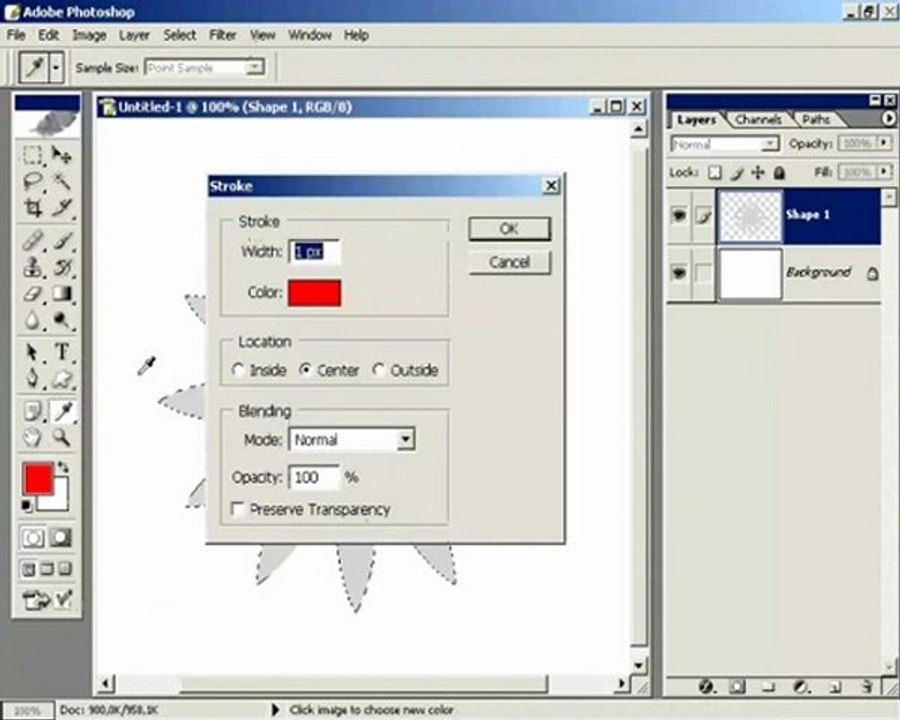Add a layer style in Layers panel
The height and width of the screenshot is (720, 900).
[706, 686]
